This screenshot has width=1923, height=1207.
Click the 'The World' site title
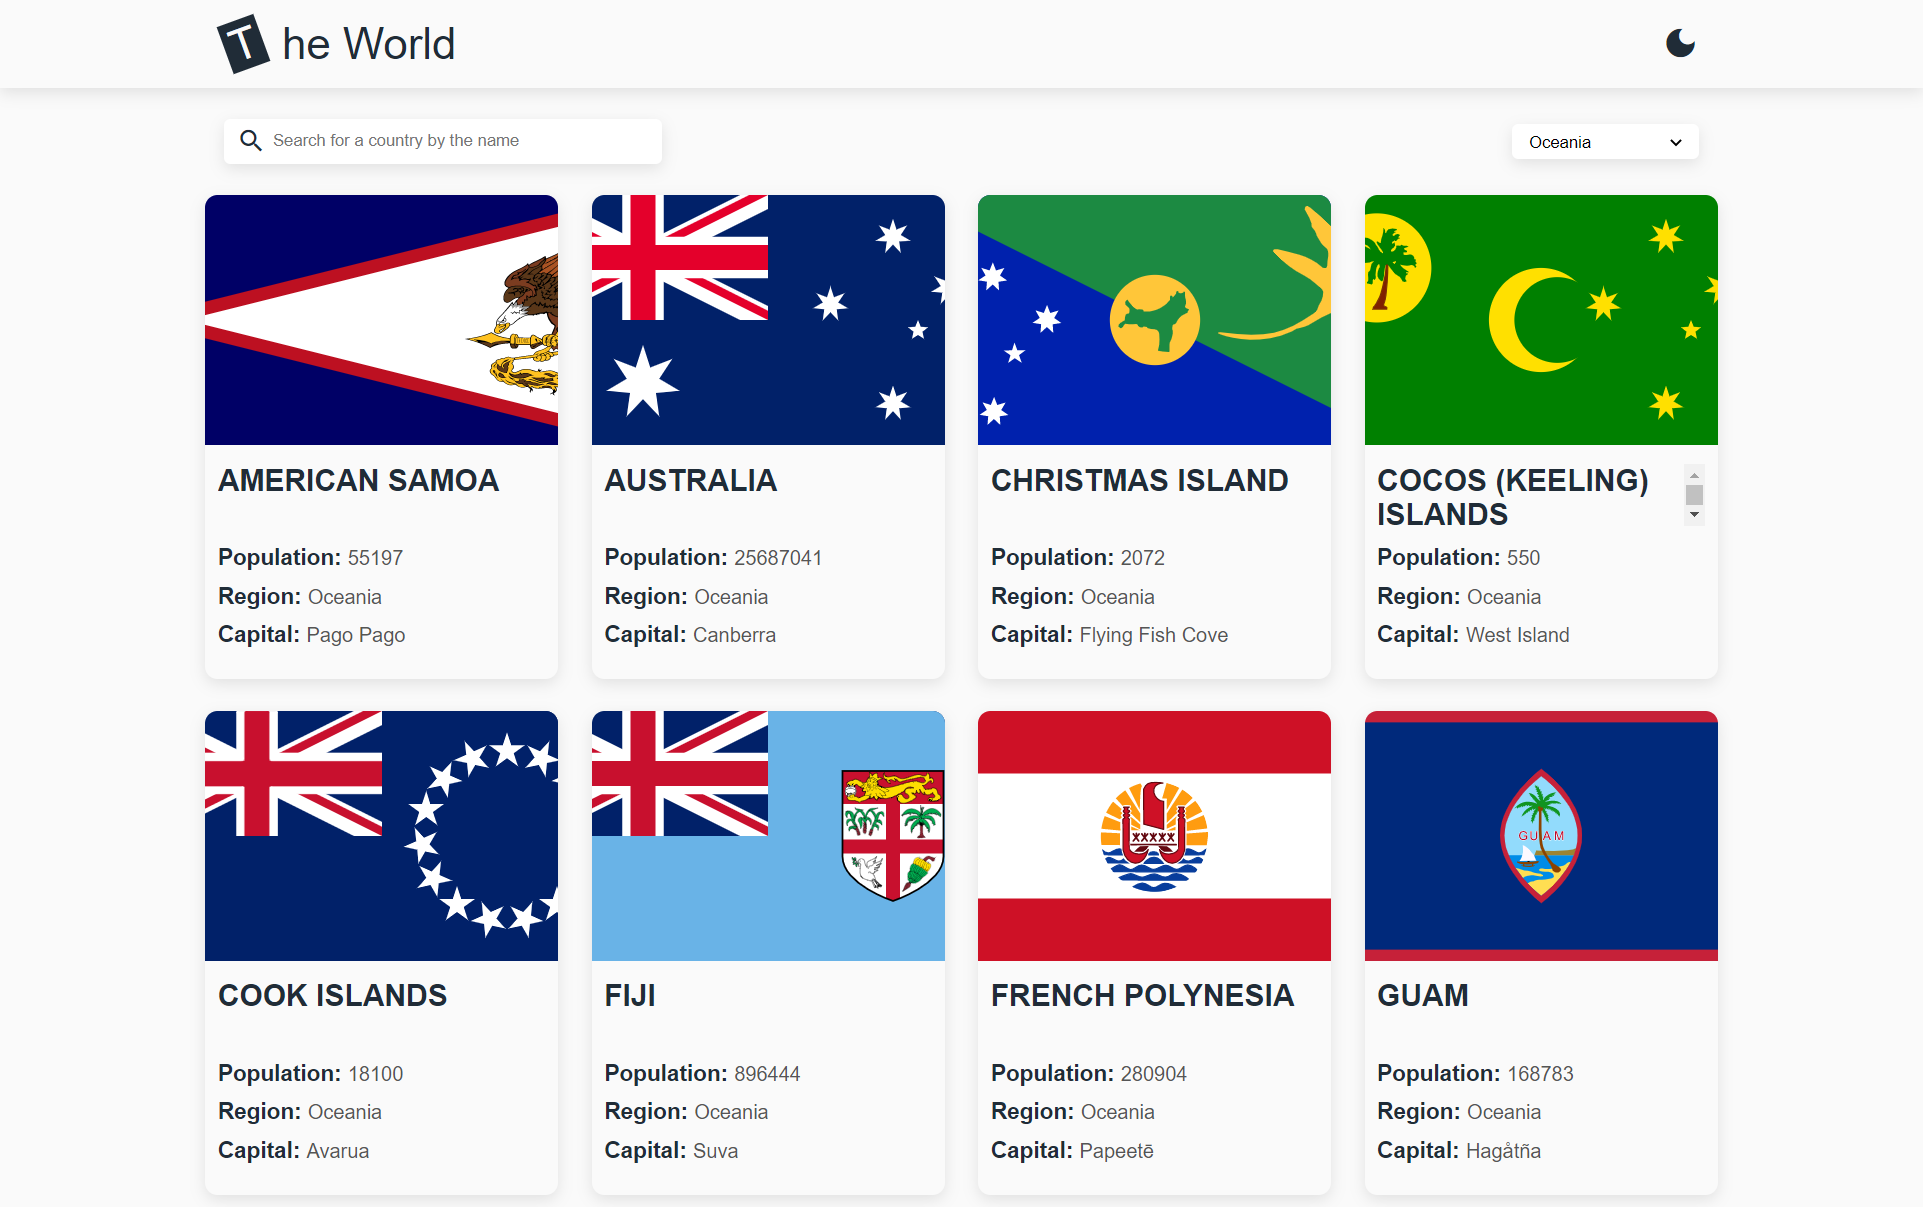(368, 44)
